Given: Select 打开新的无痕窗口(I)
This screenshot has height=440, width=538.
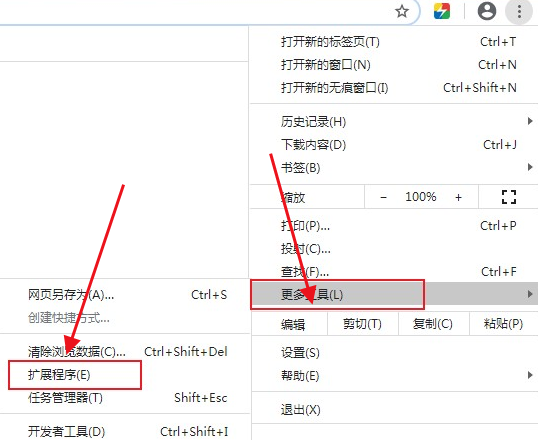Looking at the screenshot, I should tap(394, 88).
